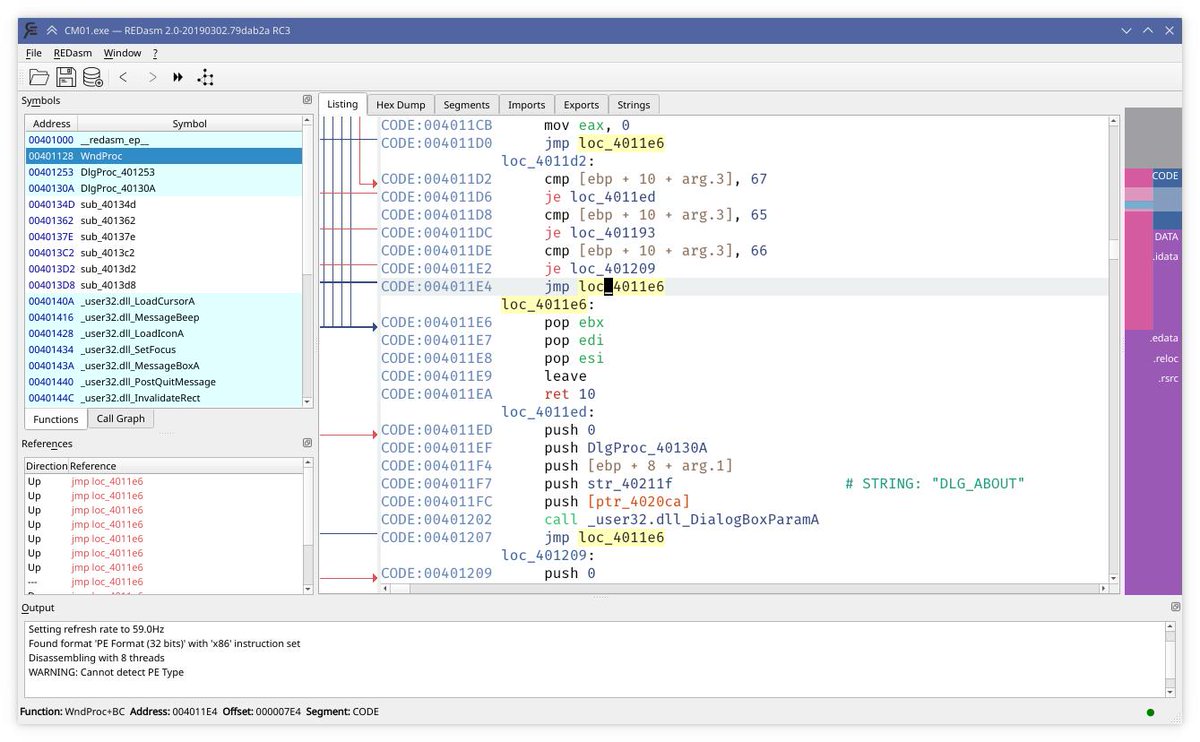Image resolution: width=1200 pixels, height=742 pixels.
Task: Open the File menu
Action: (x=34, y=53)
